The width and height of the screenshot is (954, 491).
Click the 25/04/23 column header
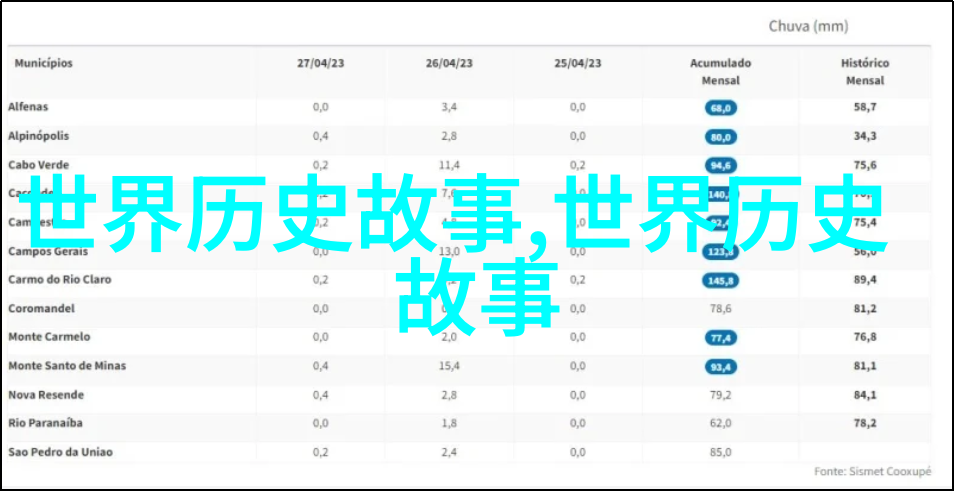point(578,63)
